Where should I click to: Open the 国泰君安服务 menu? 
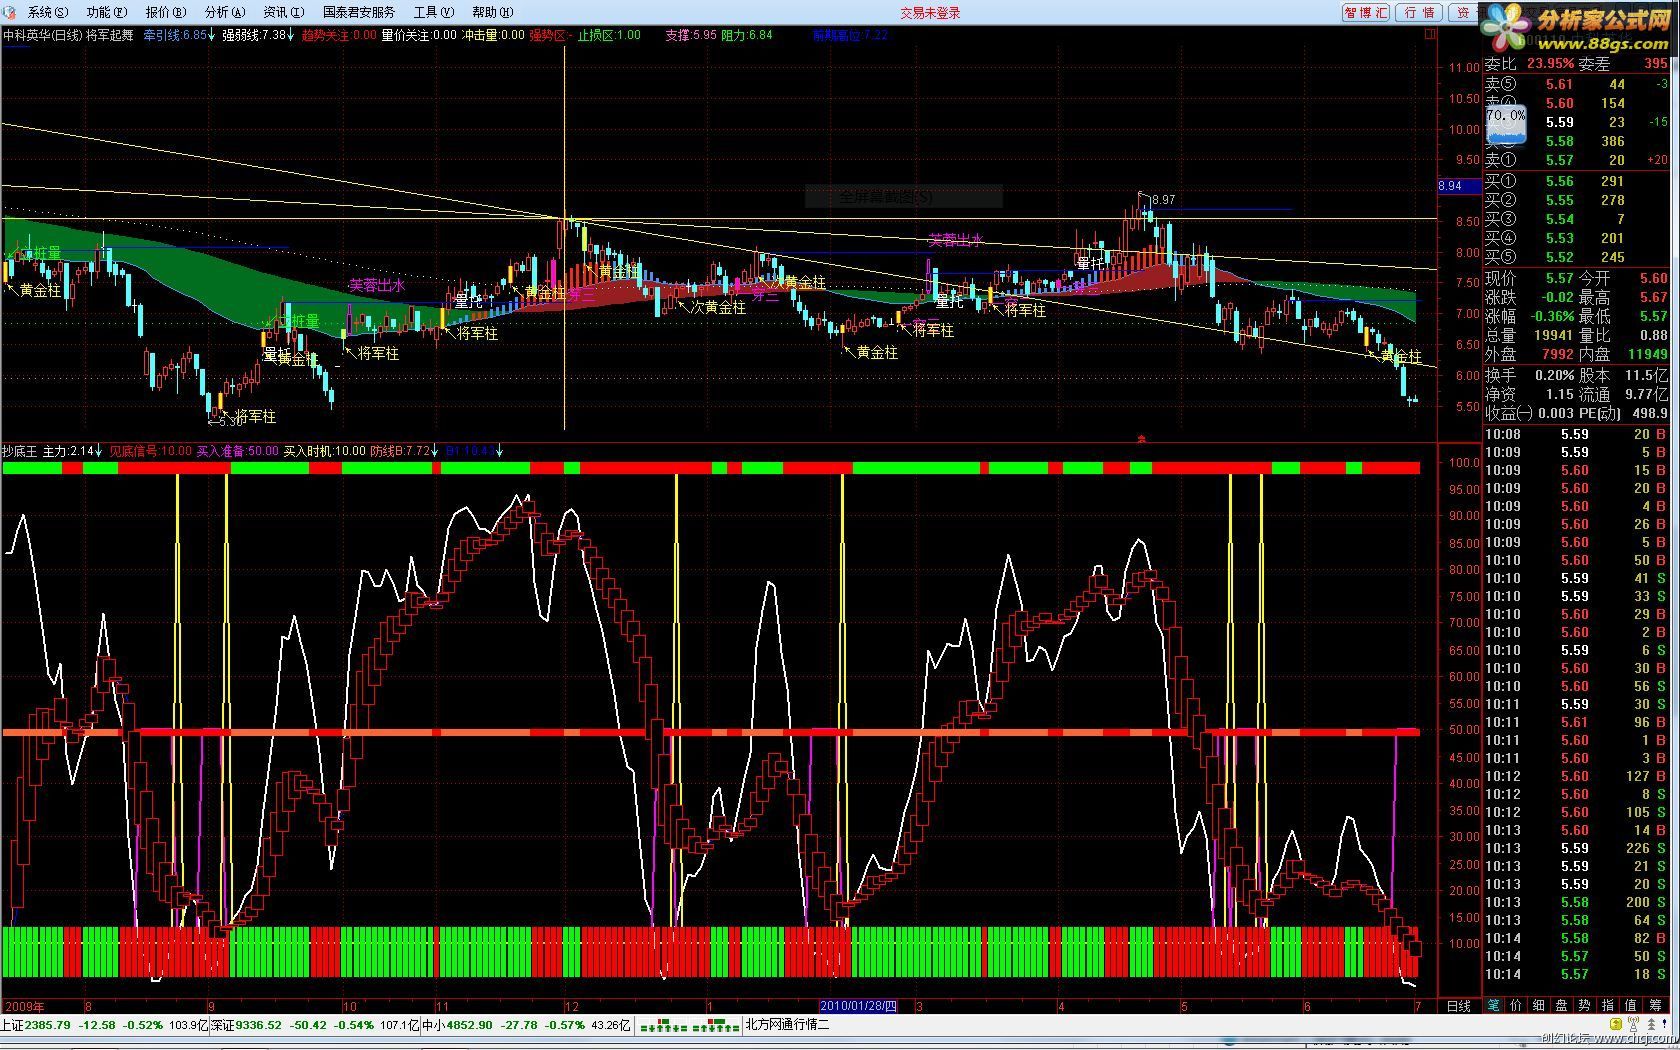(x=359, y=12)
